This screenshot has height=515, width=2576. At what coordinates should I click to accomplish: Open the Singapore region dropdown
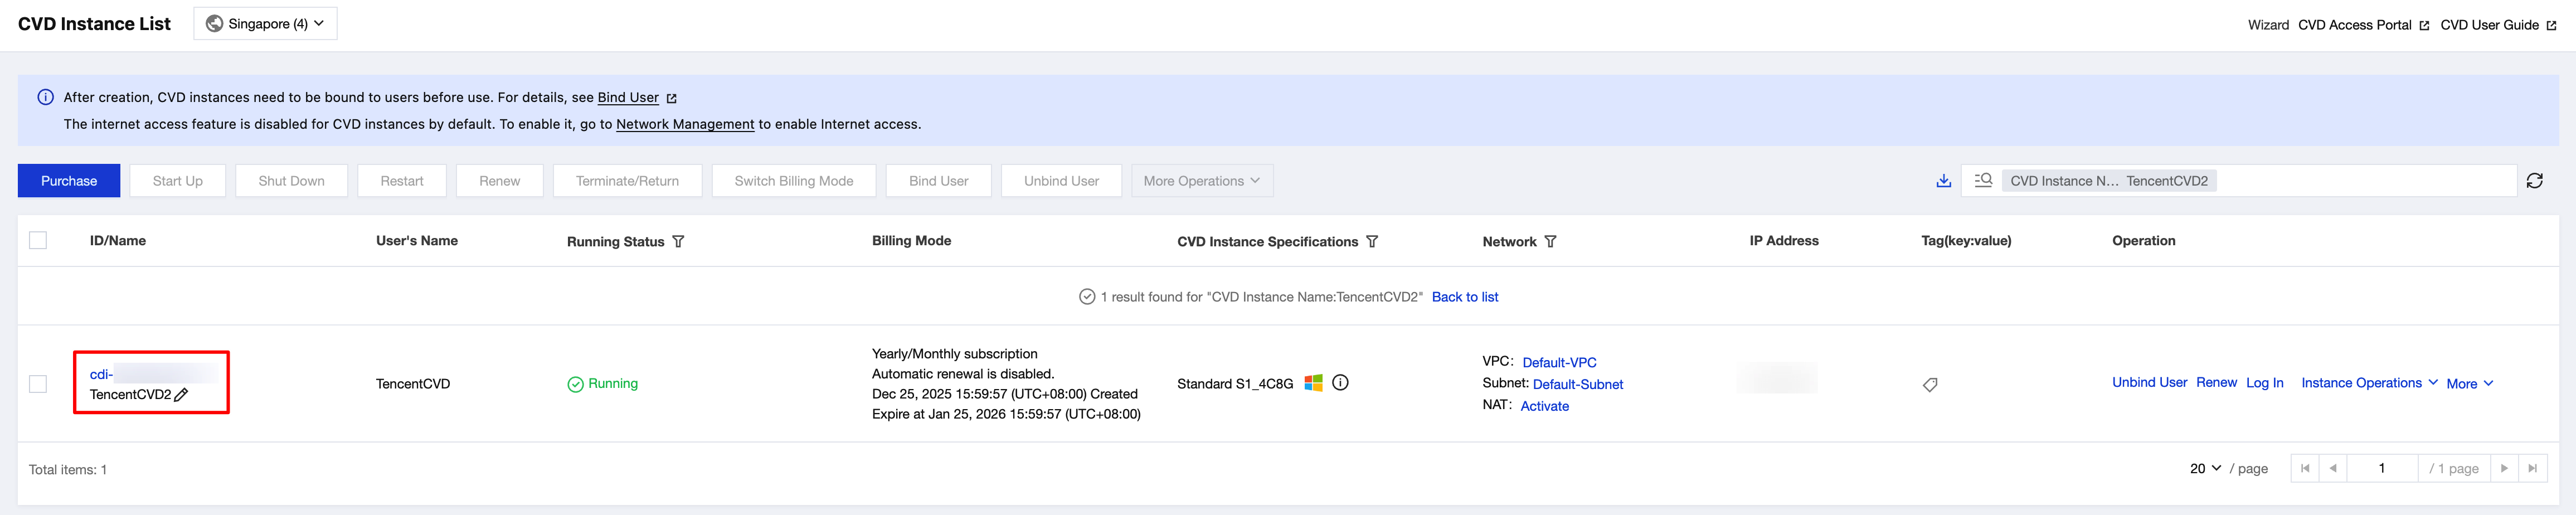click(265, 24)
